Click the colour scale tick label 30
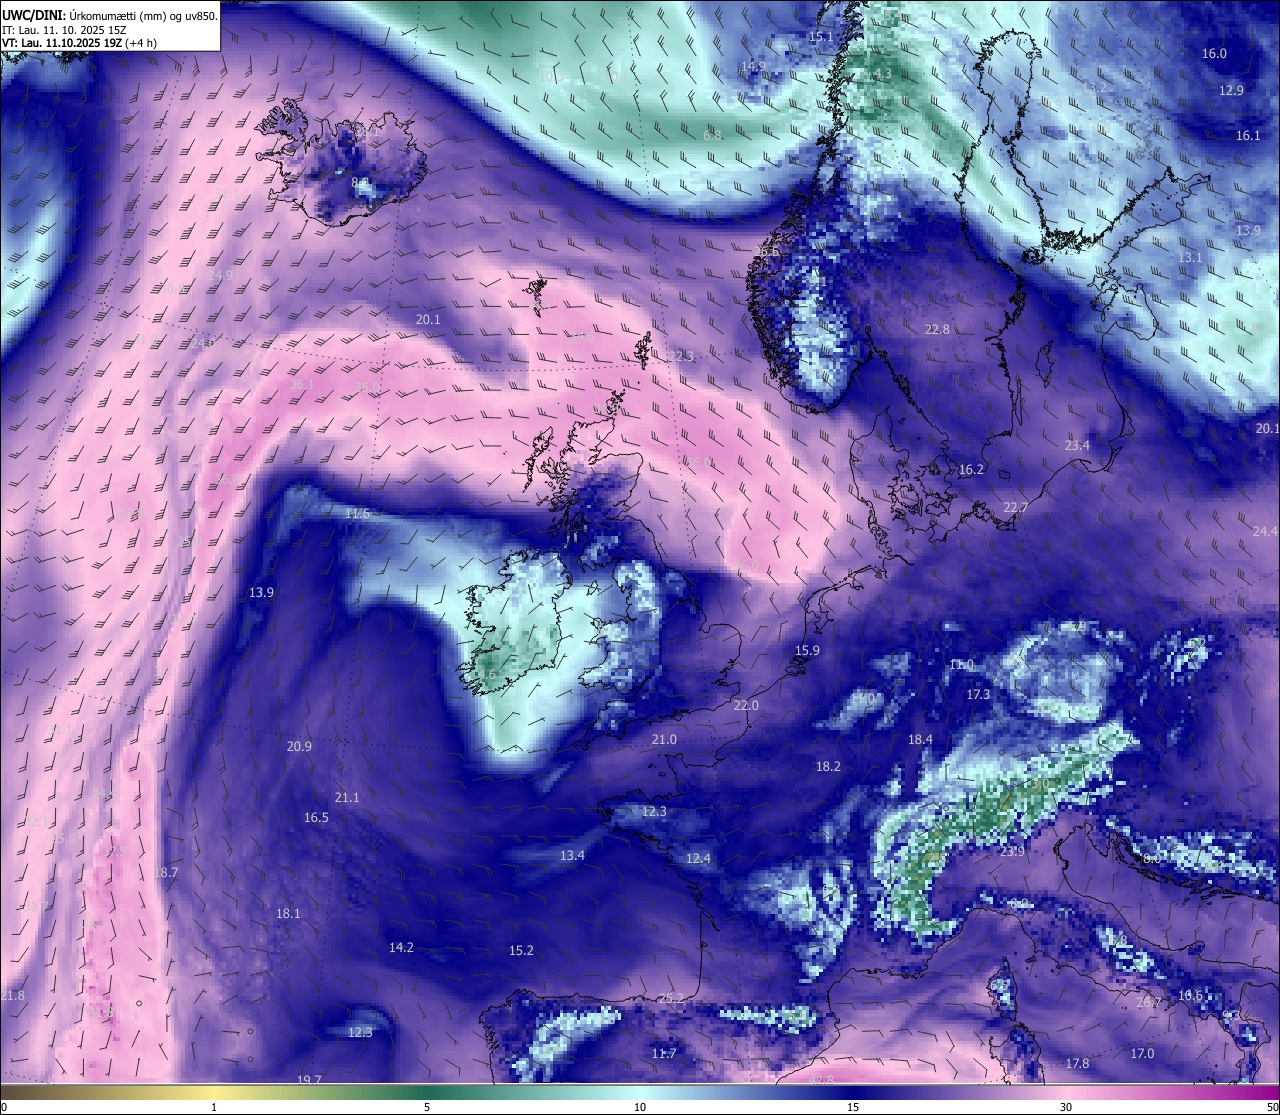The width and height of the screenshot is (1280, 1115). [1066, 1107]
